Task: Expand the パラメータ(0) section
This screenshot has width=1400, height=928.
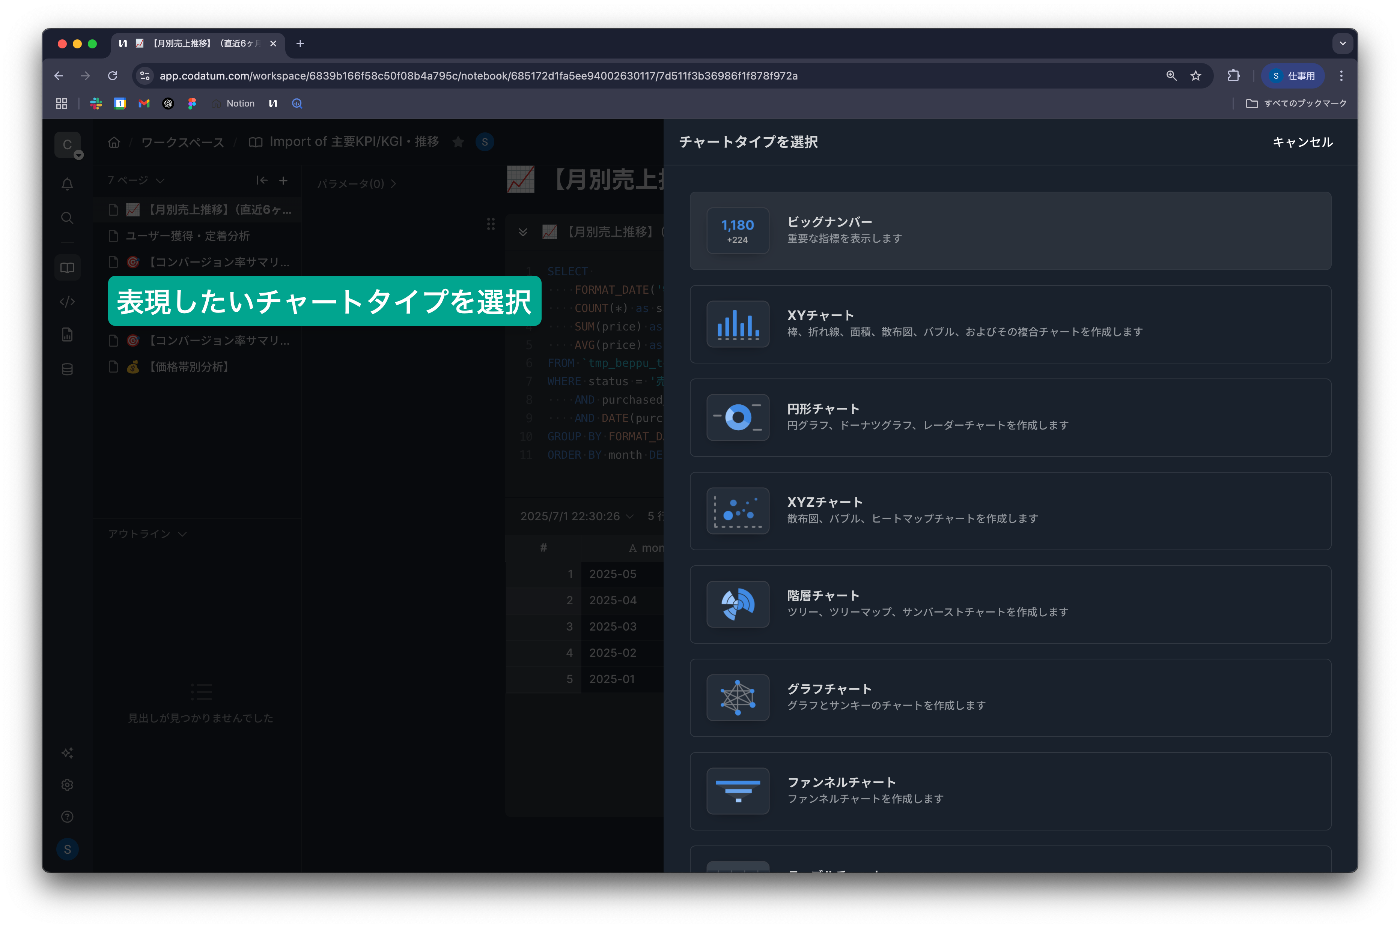Action: pos(357,184)
